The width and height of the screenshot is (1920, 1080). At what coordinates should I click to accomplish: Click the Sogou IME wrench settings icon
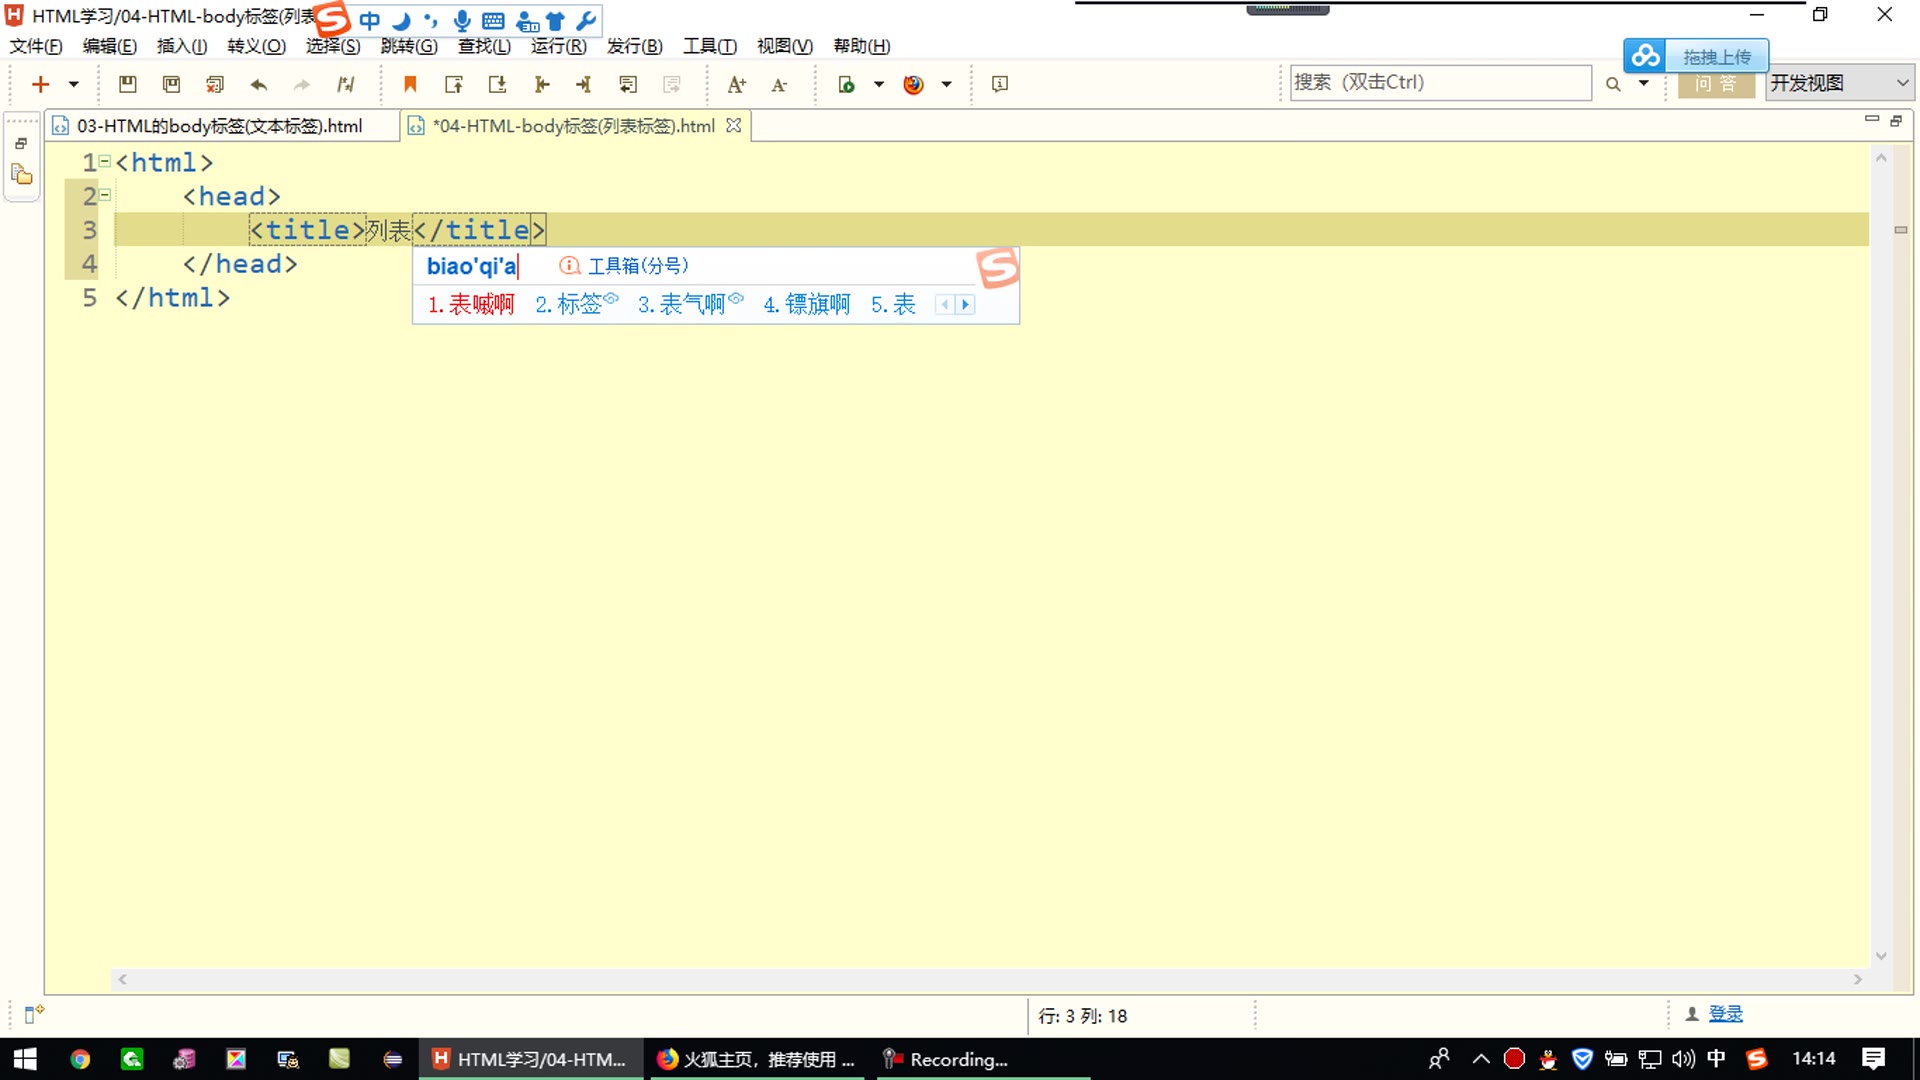587,21
